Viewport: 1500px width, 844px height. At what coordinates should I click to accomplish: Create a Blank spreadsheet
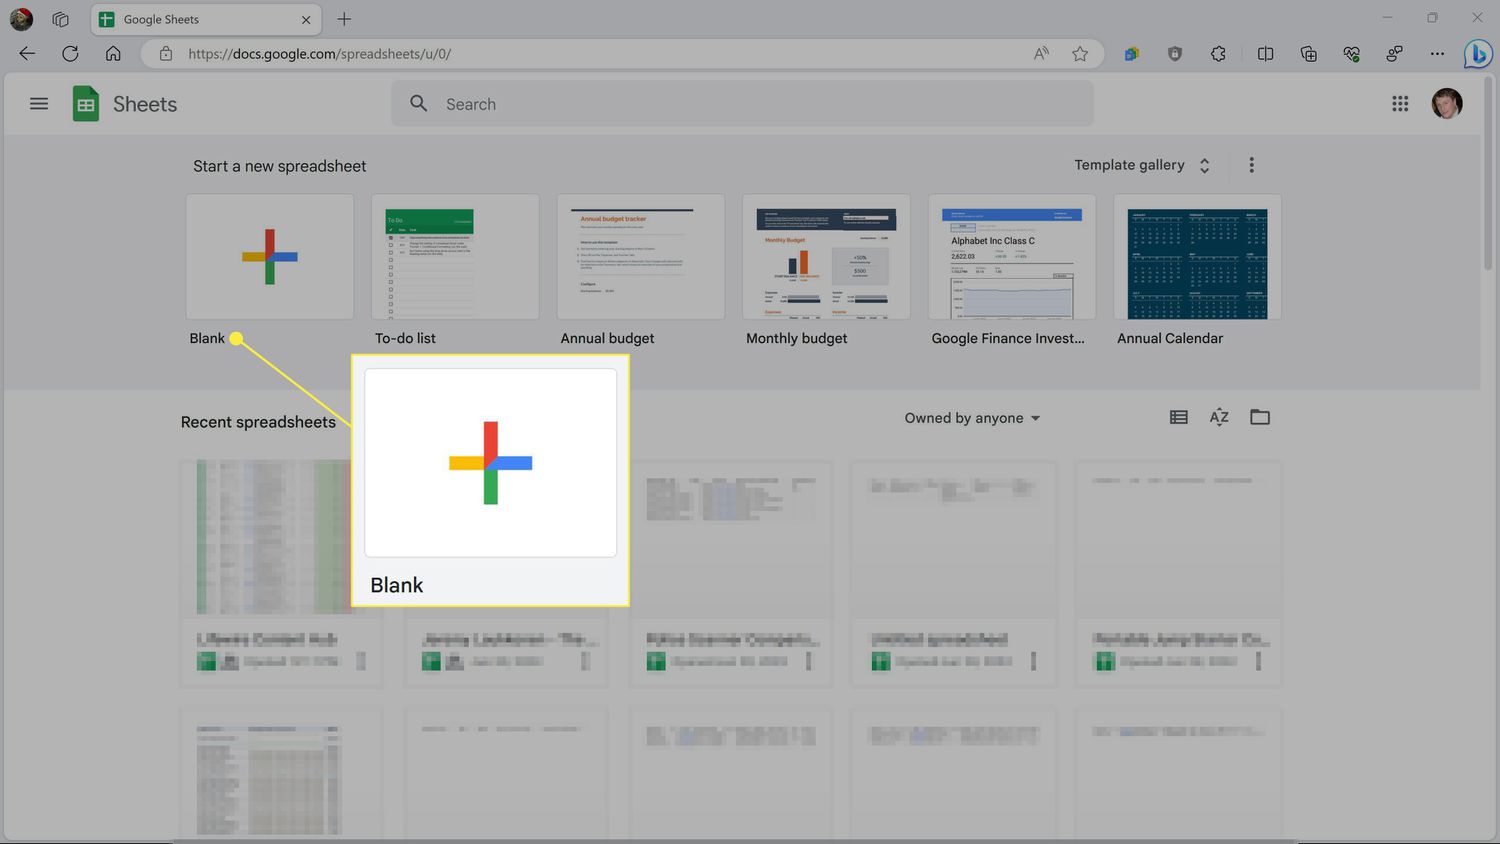[270, 257]
